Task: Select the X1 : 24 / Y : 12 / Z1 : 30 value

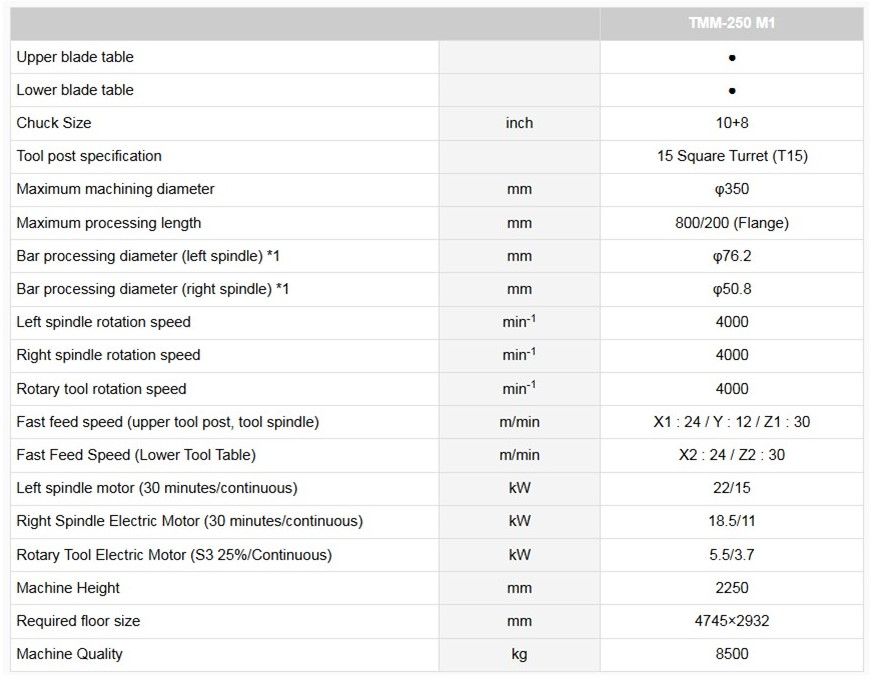Action: tap(731, 422)
